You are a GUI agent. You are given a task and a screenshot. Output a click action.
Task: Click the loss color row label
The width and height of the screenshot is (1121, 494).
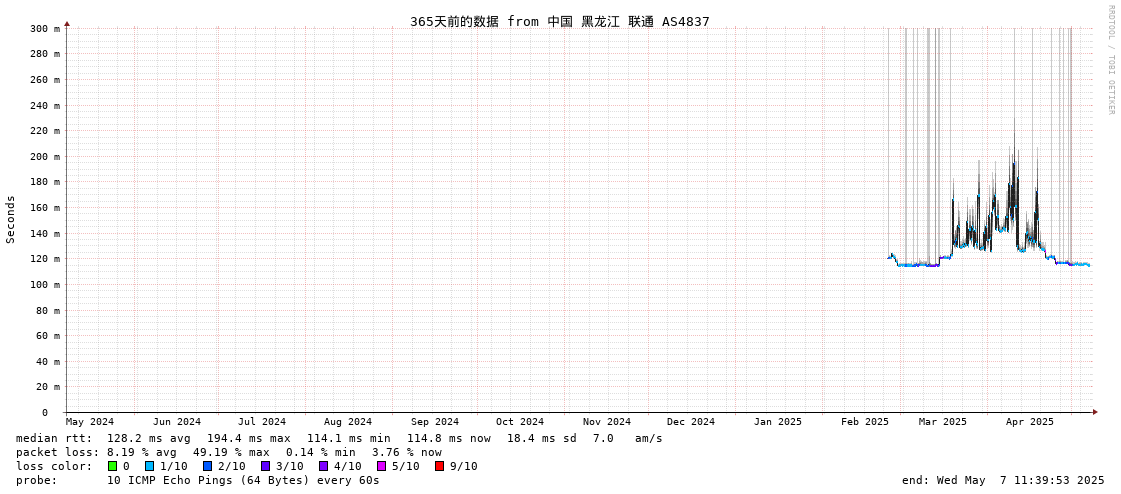pos(53,466)
